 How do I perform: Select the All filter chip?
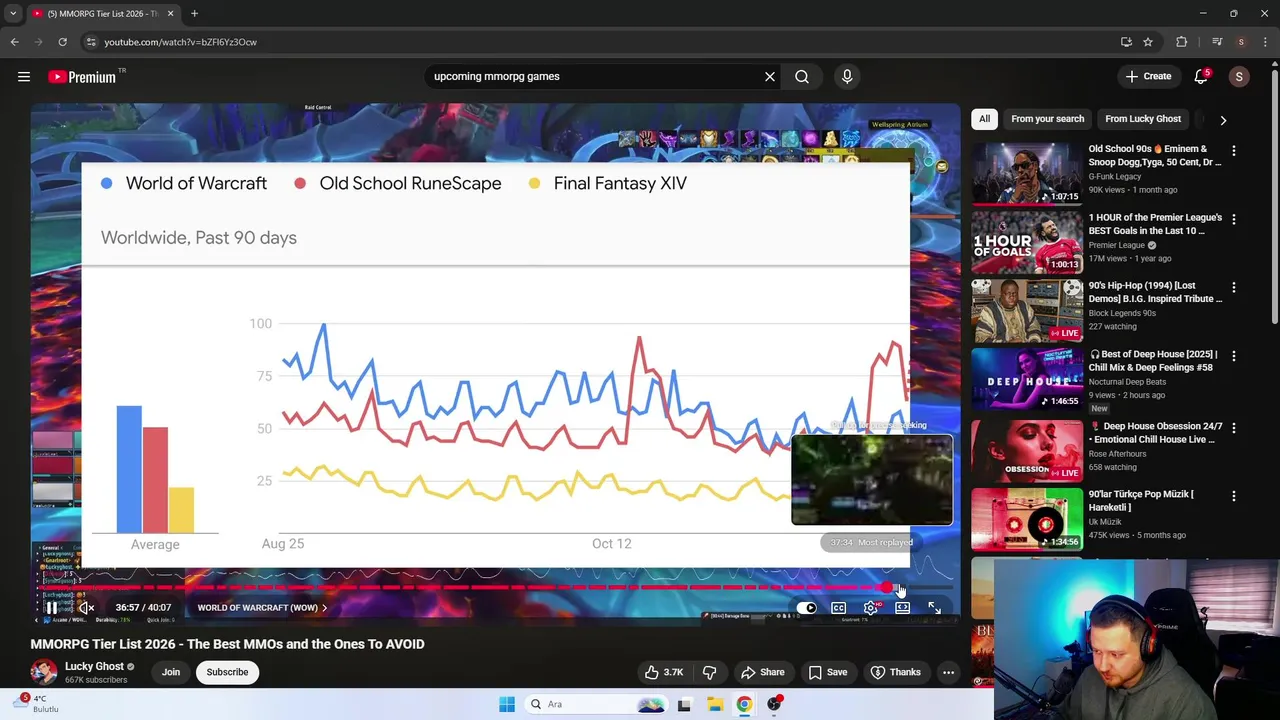[984, 119]
